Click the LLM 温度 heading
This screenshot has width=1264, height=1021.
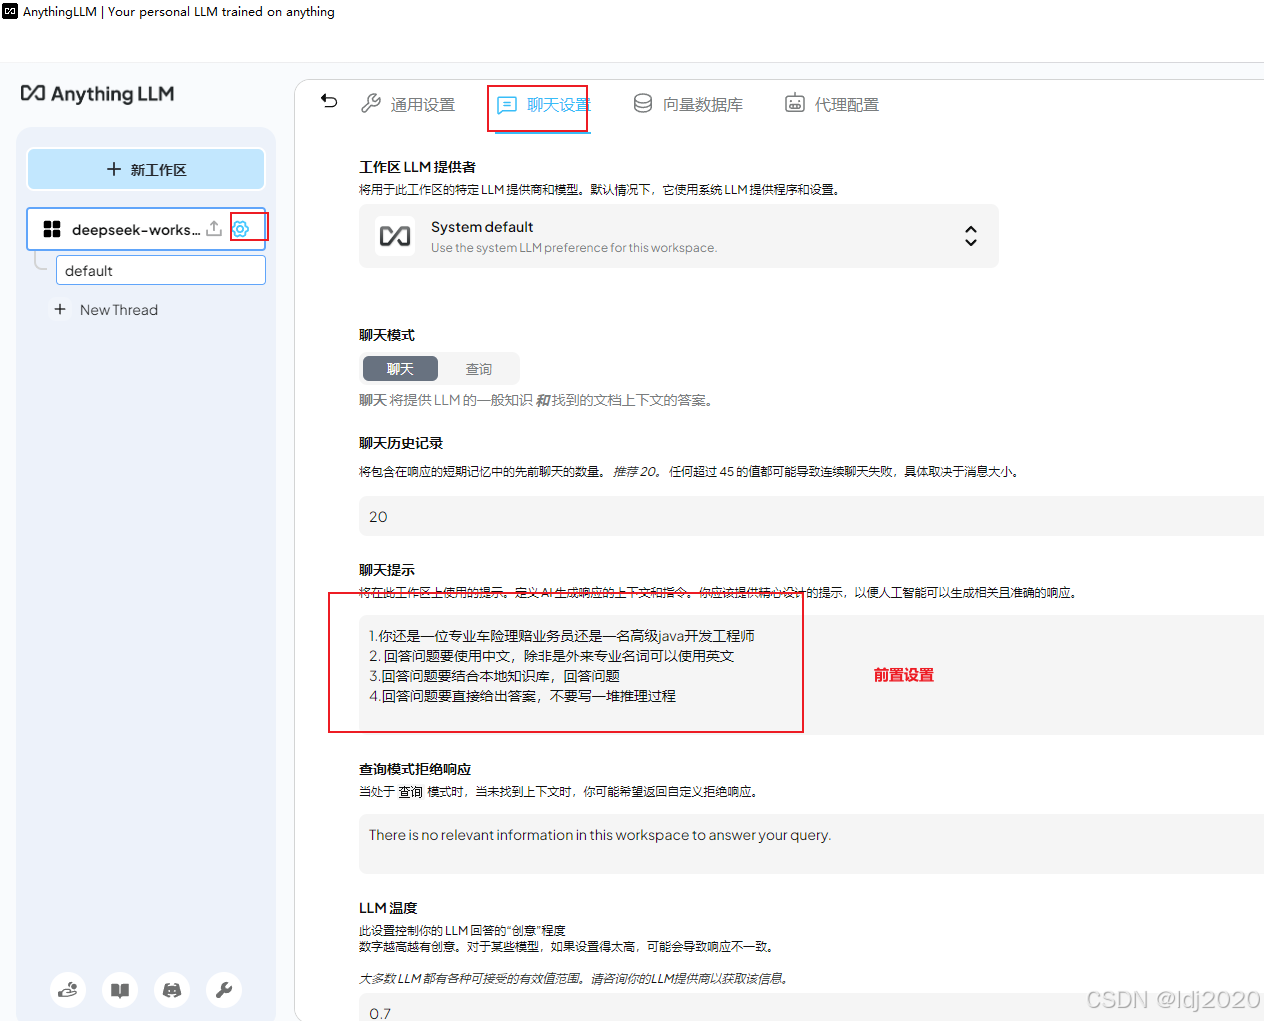pos(388,908)
